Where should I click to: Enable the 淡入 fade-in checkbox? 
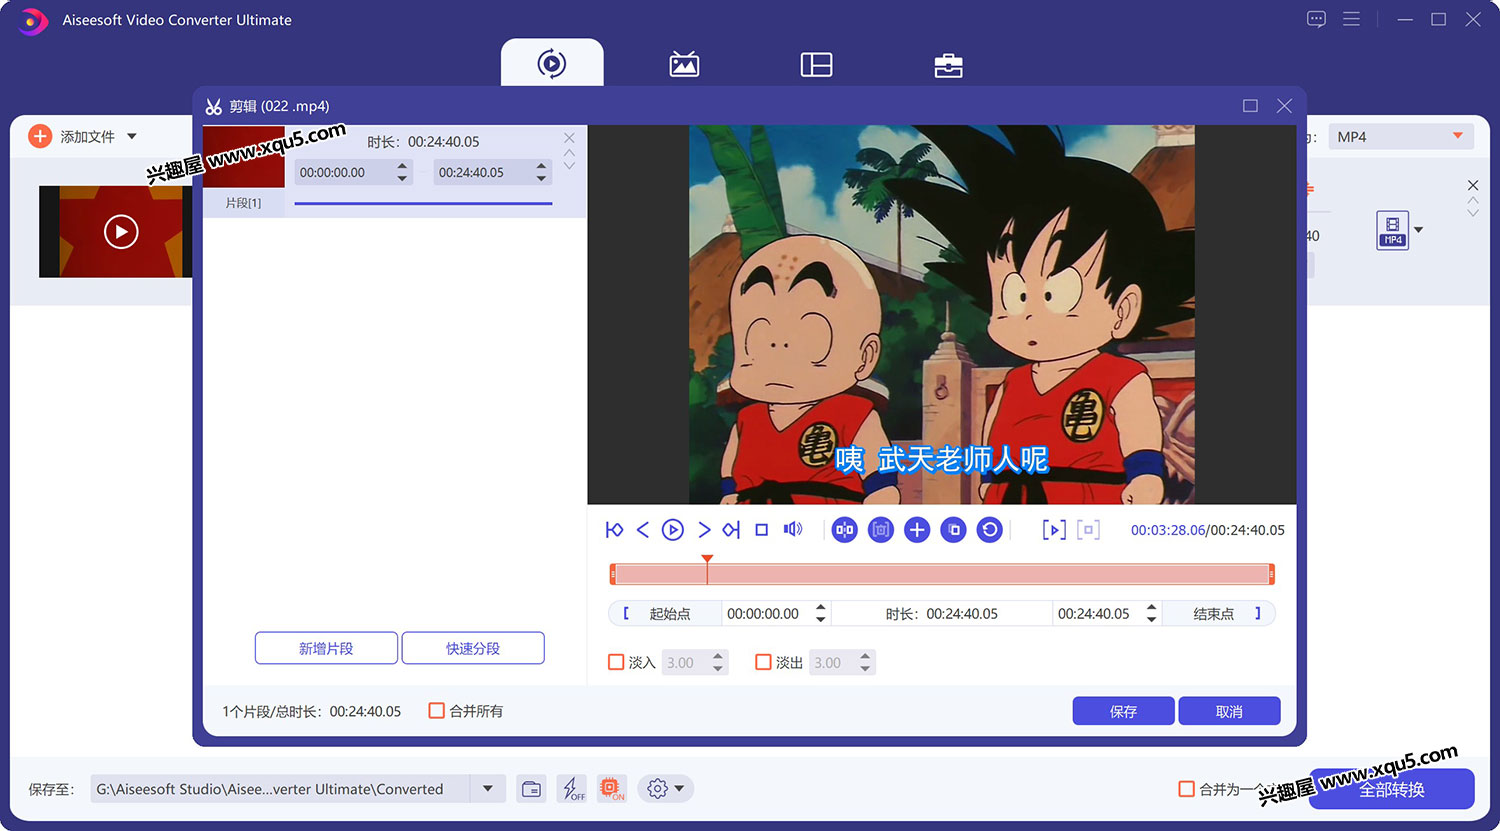click(x=616, y=662)
